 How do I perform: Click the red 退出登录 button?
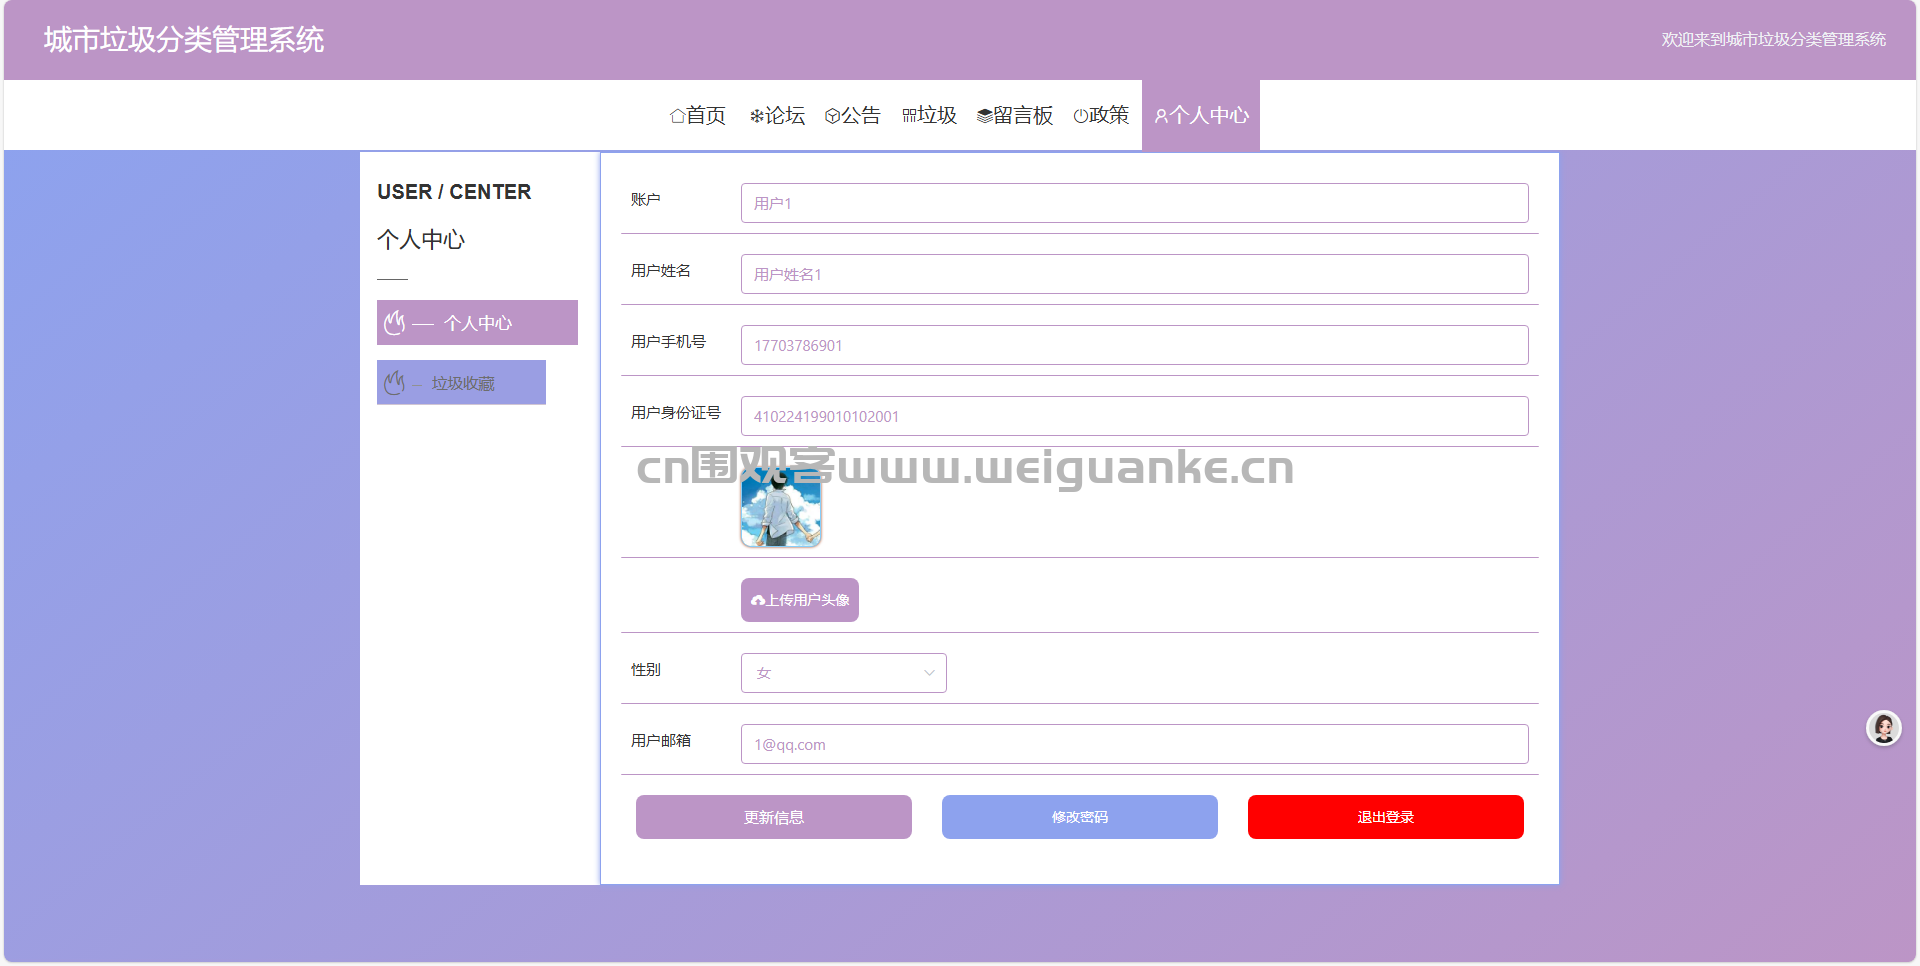click(x=1386, y=817)
